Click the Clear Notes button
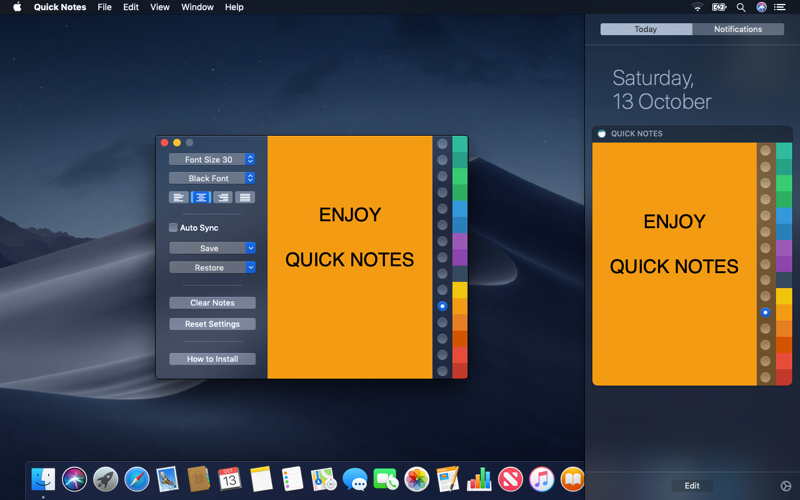 click(212, 303)
